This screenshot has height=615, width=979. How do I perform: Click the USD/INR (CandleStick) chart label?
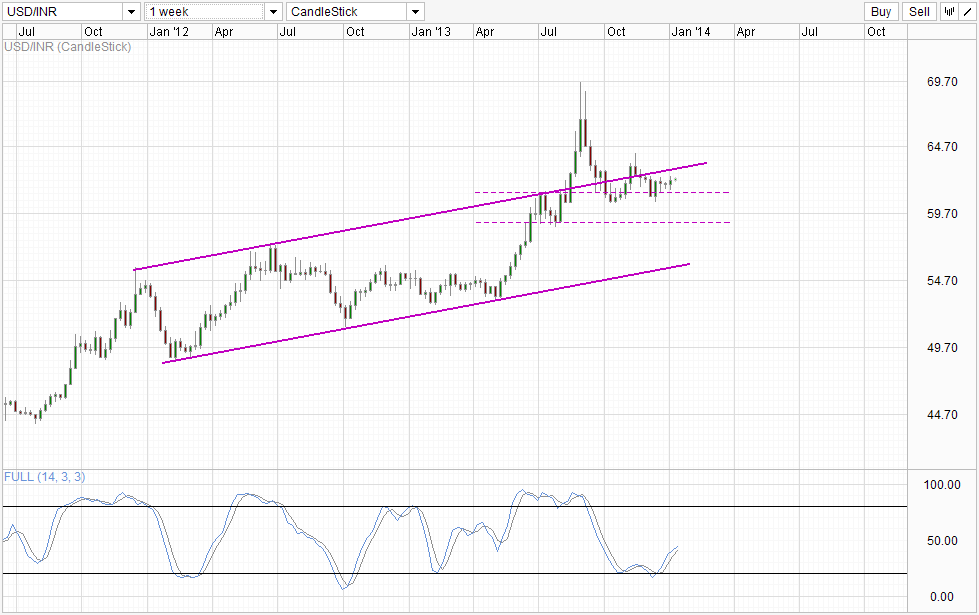[x=67, y=47]
